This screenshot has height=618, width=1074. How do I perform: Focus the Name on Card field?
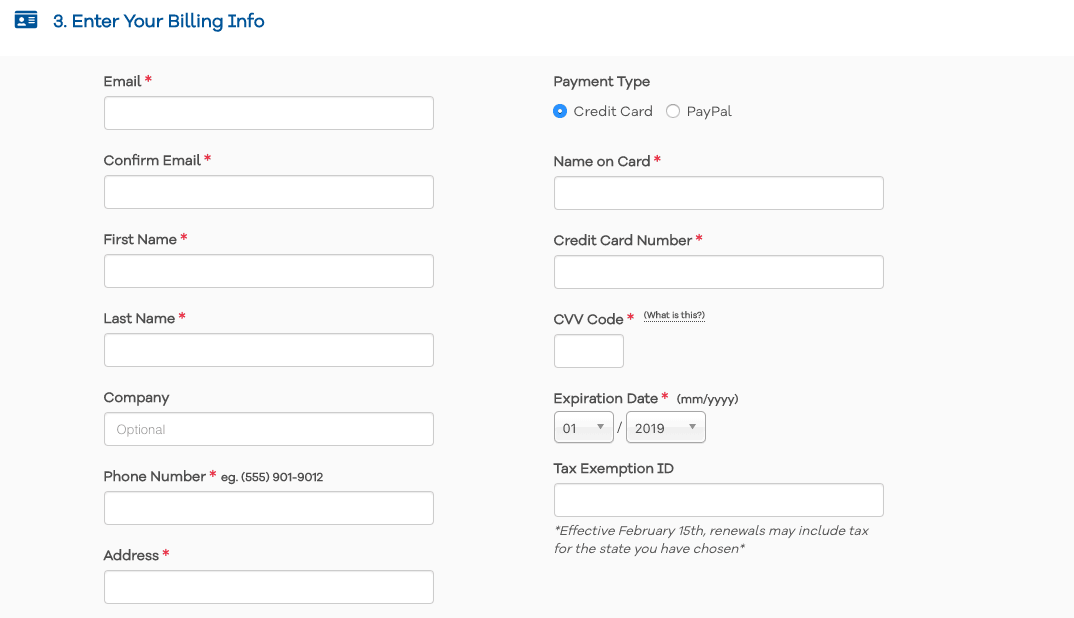719,193
